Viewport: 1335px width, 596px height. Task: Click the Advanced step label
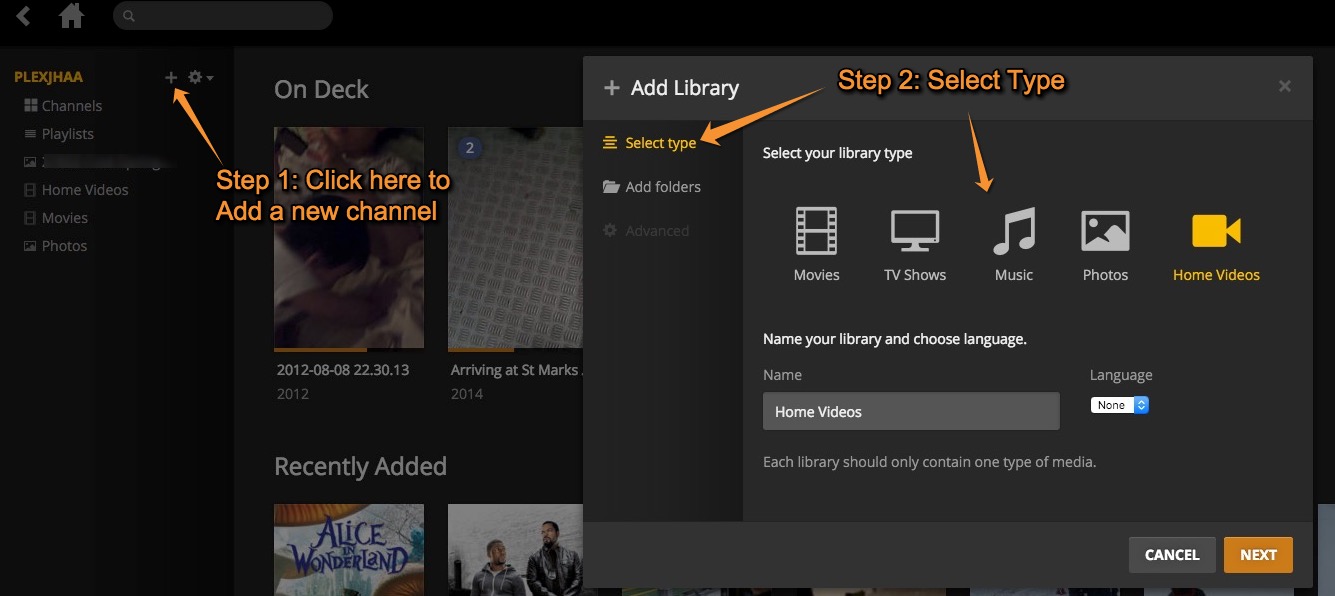[x=657, y=230]
